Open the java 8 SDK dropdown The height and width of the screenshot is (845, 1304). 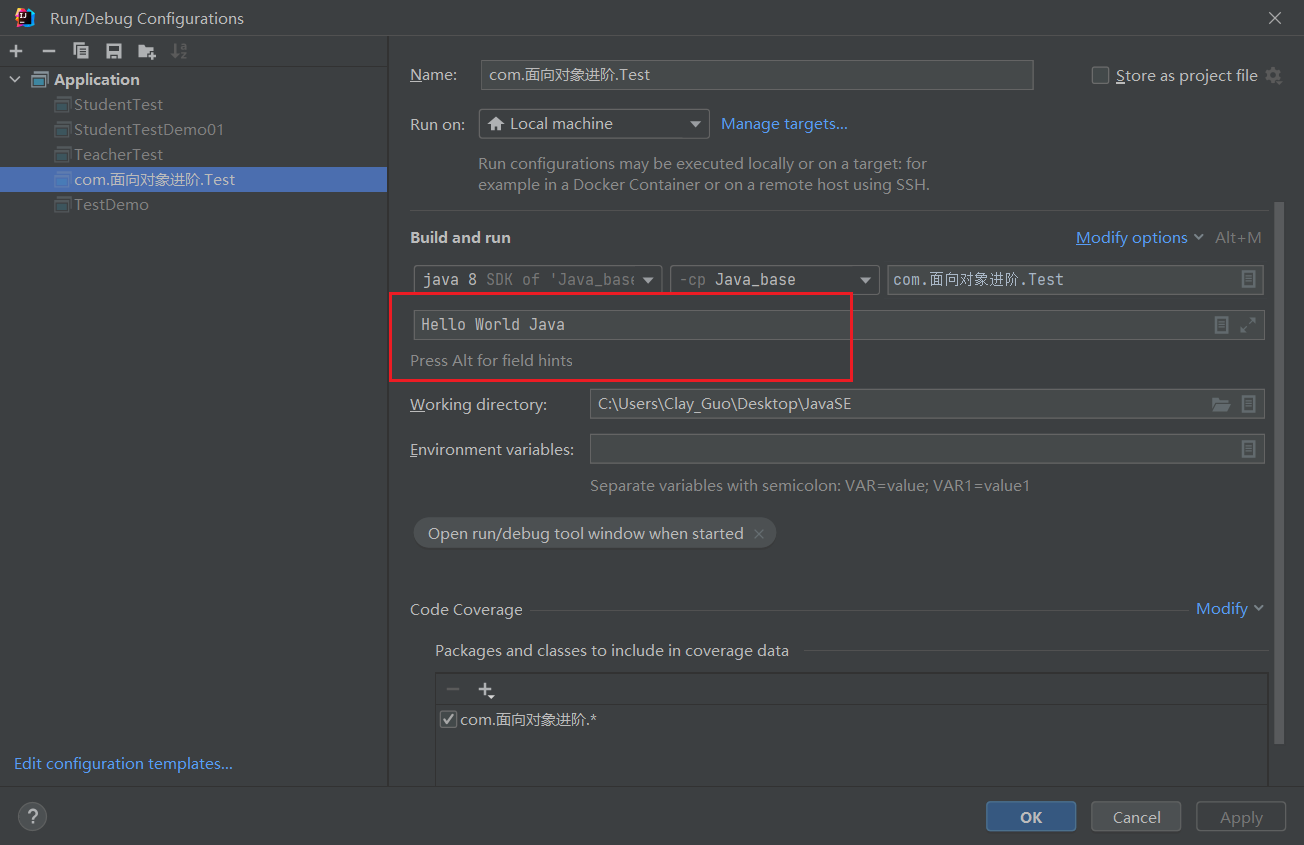(538, 280)
